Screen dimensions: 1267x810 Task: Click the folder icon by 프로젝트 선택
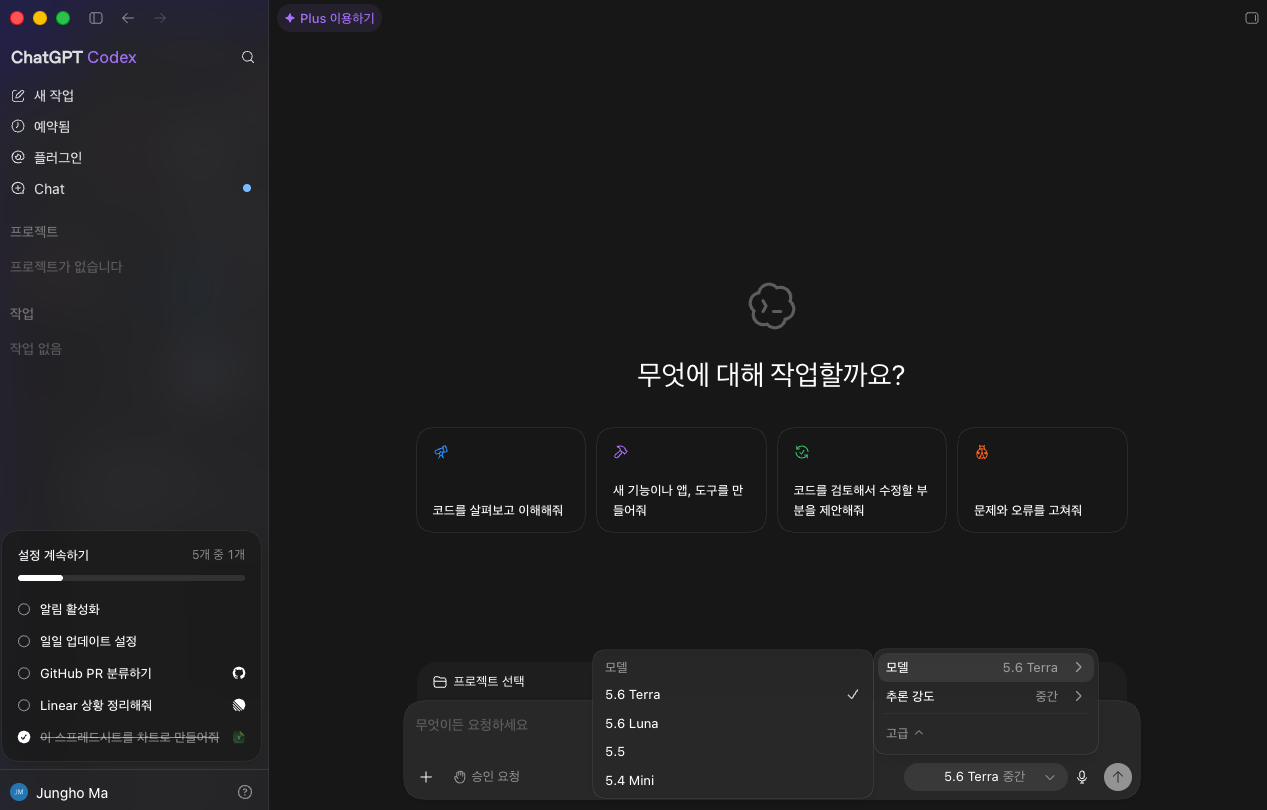point(439,682)
